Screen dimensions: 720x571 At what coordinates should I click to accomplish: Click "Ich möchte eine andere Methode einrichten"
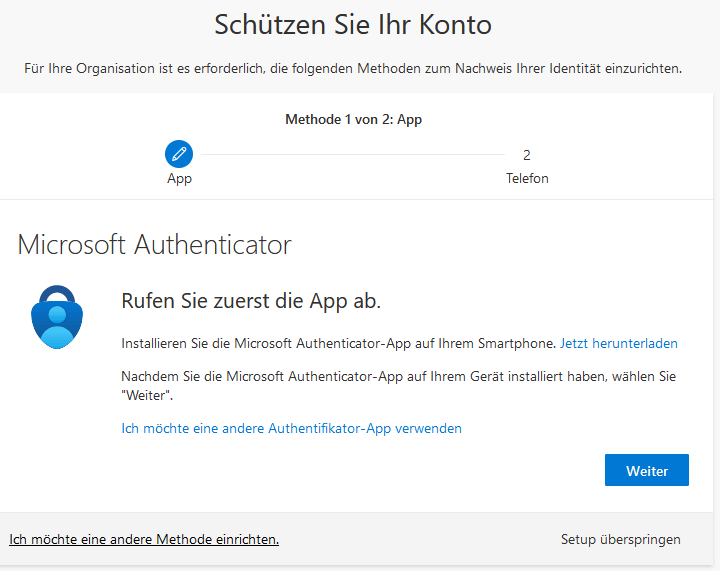pos(144,539)
